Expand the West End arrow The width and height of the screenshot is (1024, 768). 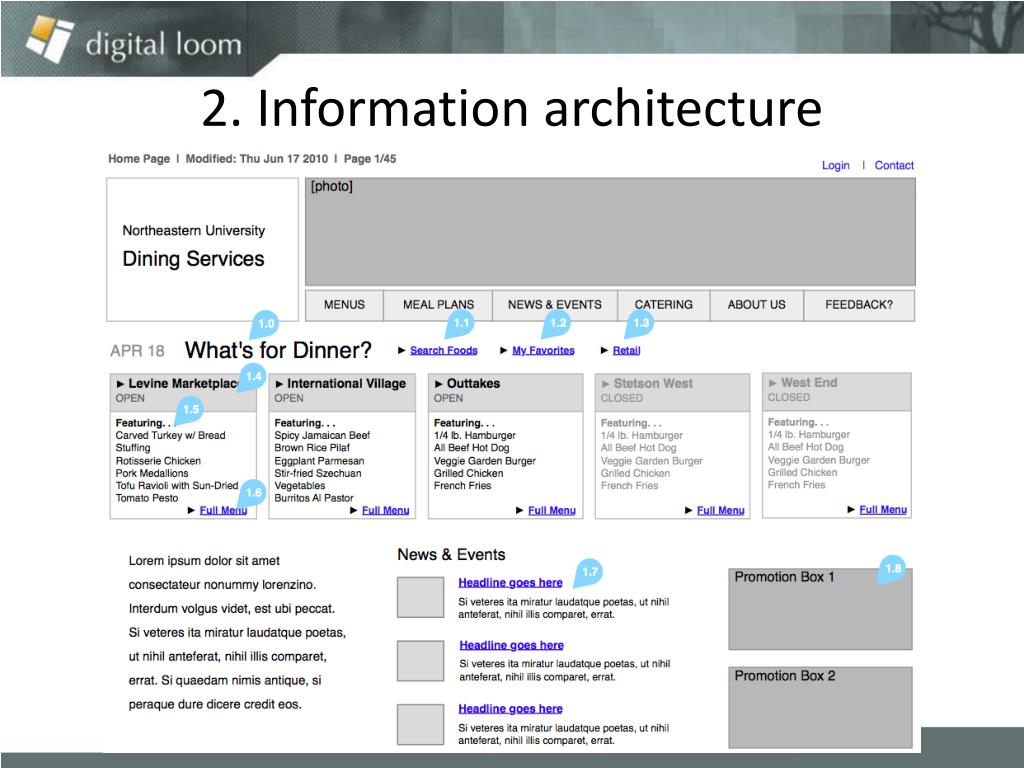point(773,383)
